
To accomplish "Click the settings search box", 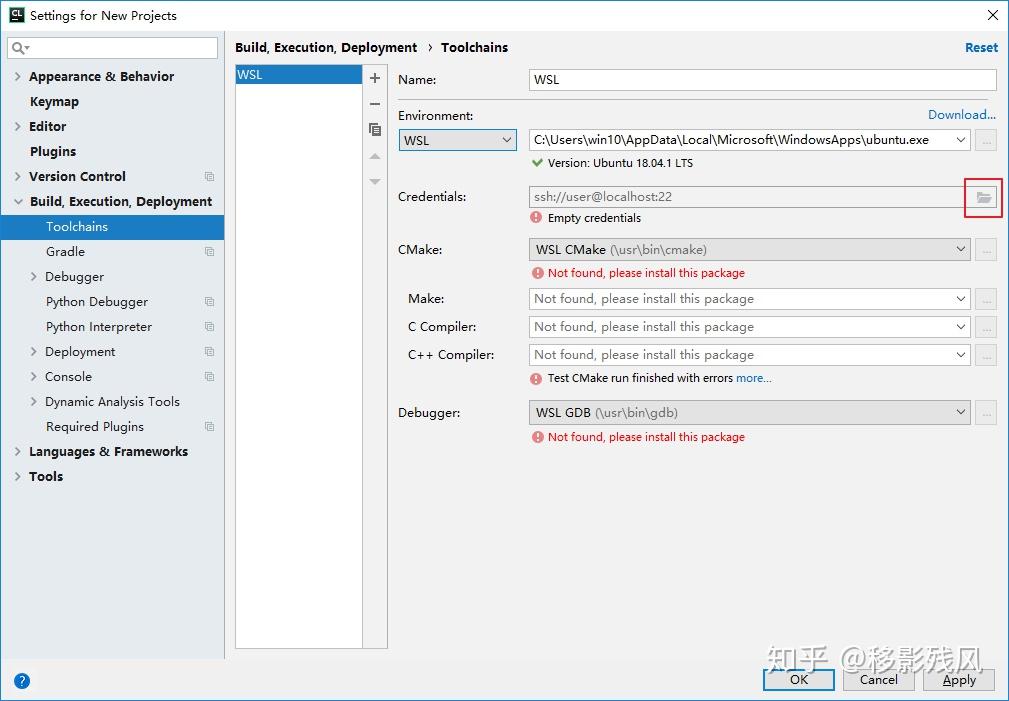I will [x=112, y=48].
